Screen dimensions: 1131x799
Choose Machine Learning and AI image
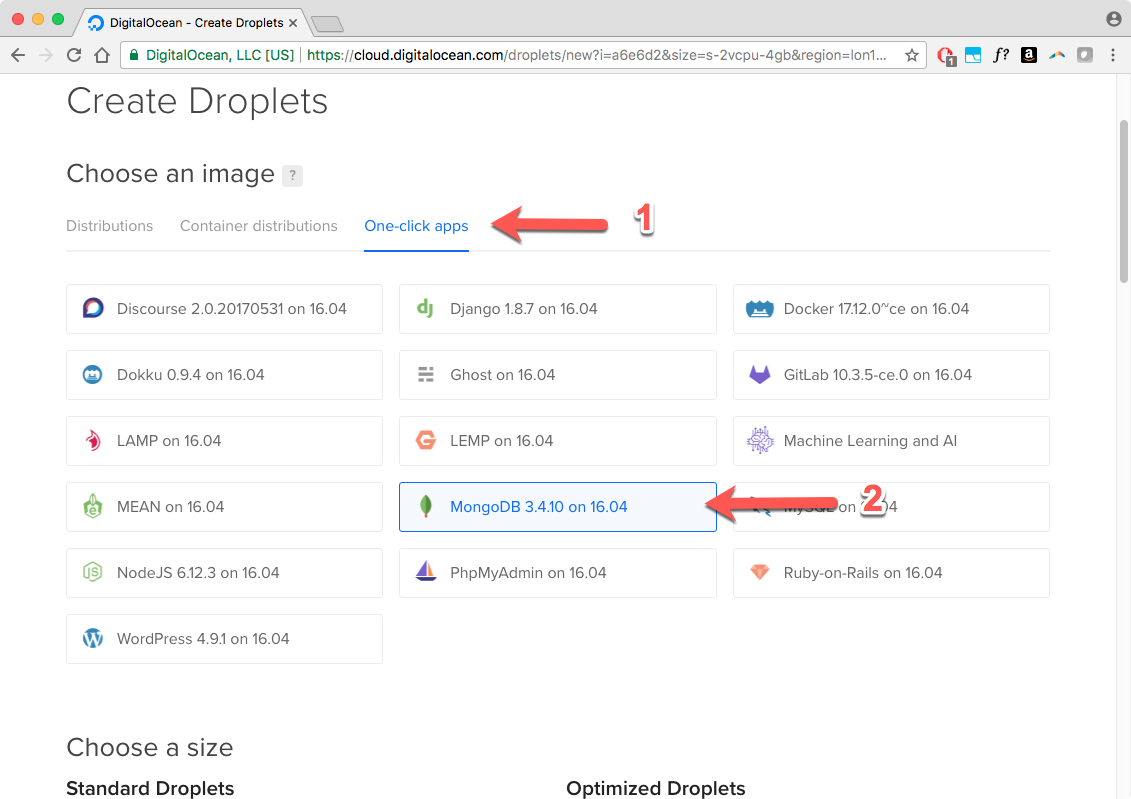(x=891, y=441)
